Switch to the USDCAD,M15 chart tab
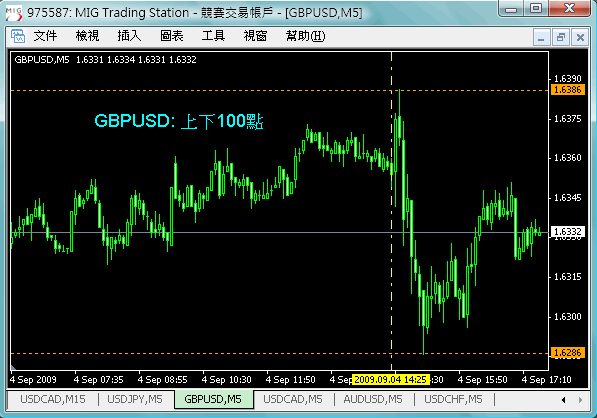Viewport: 597px width, 418px height. [x=53, y=399]
